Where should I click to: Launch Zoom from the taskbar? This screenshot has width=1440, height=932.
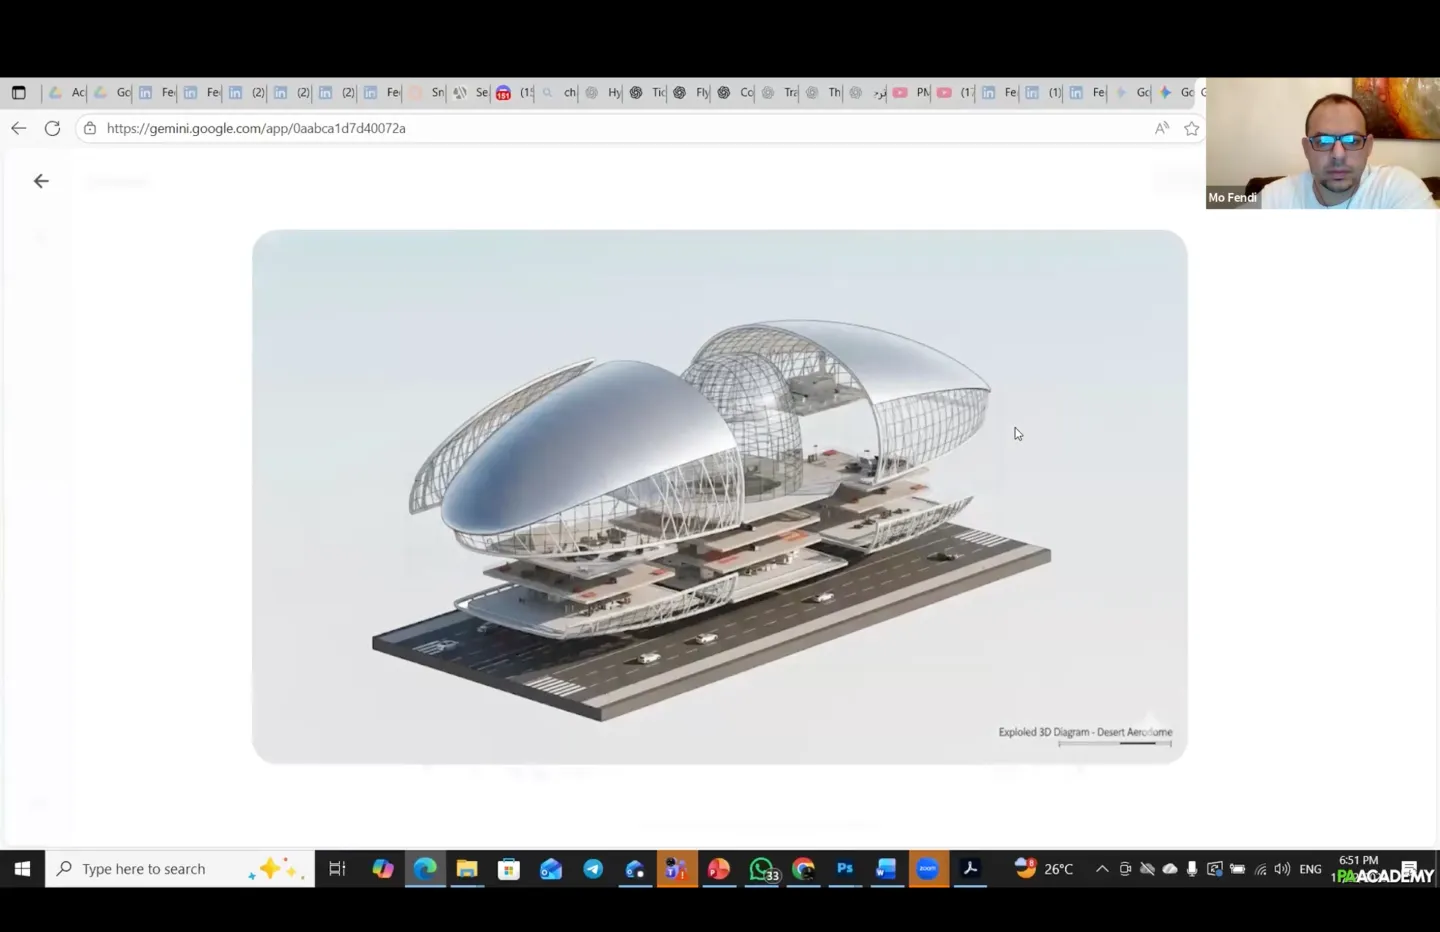[928, 869]
